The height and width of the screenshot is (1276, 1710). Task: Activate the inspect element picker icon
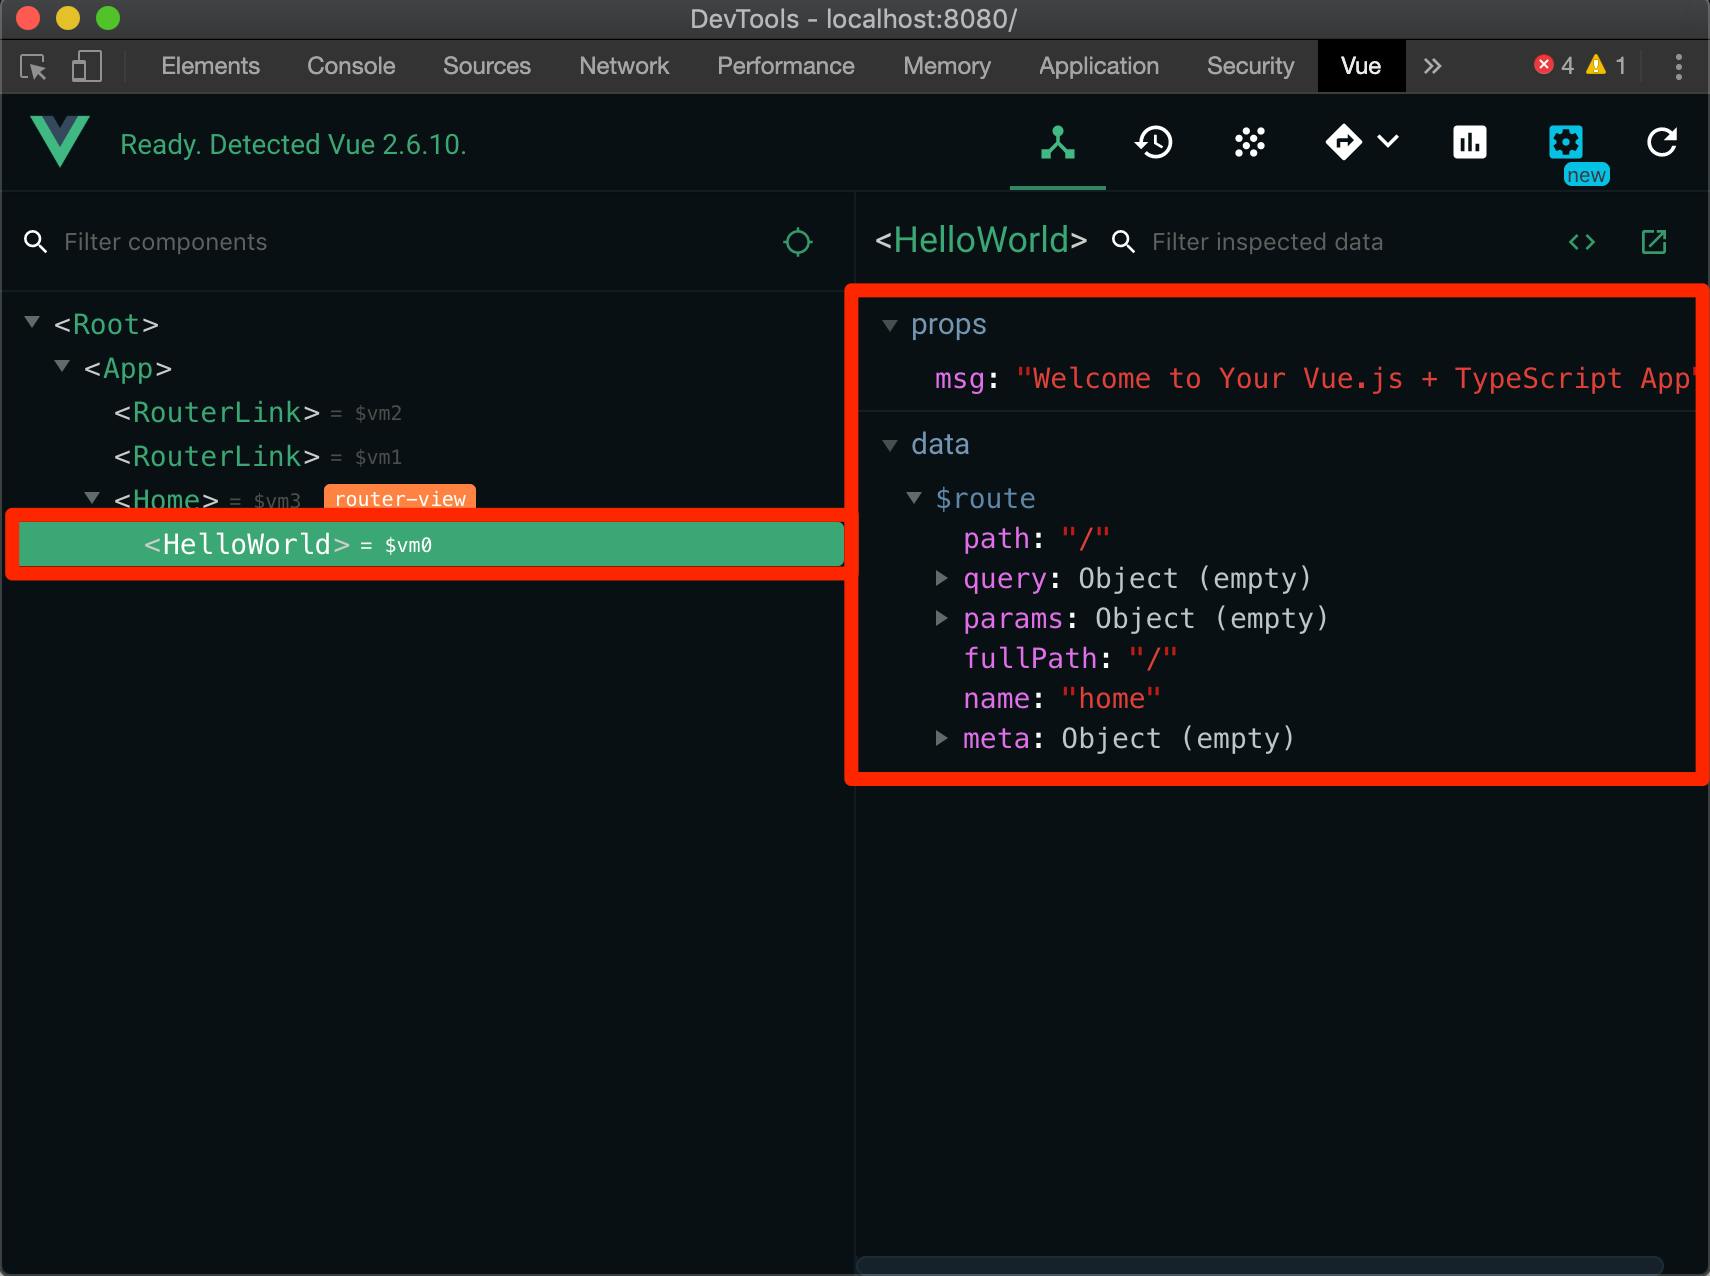tap(33, 66)
